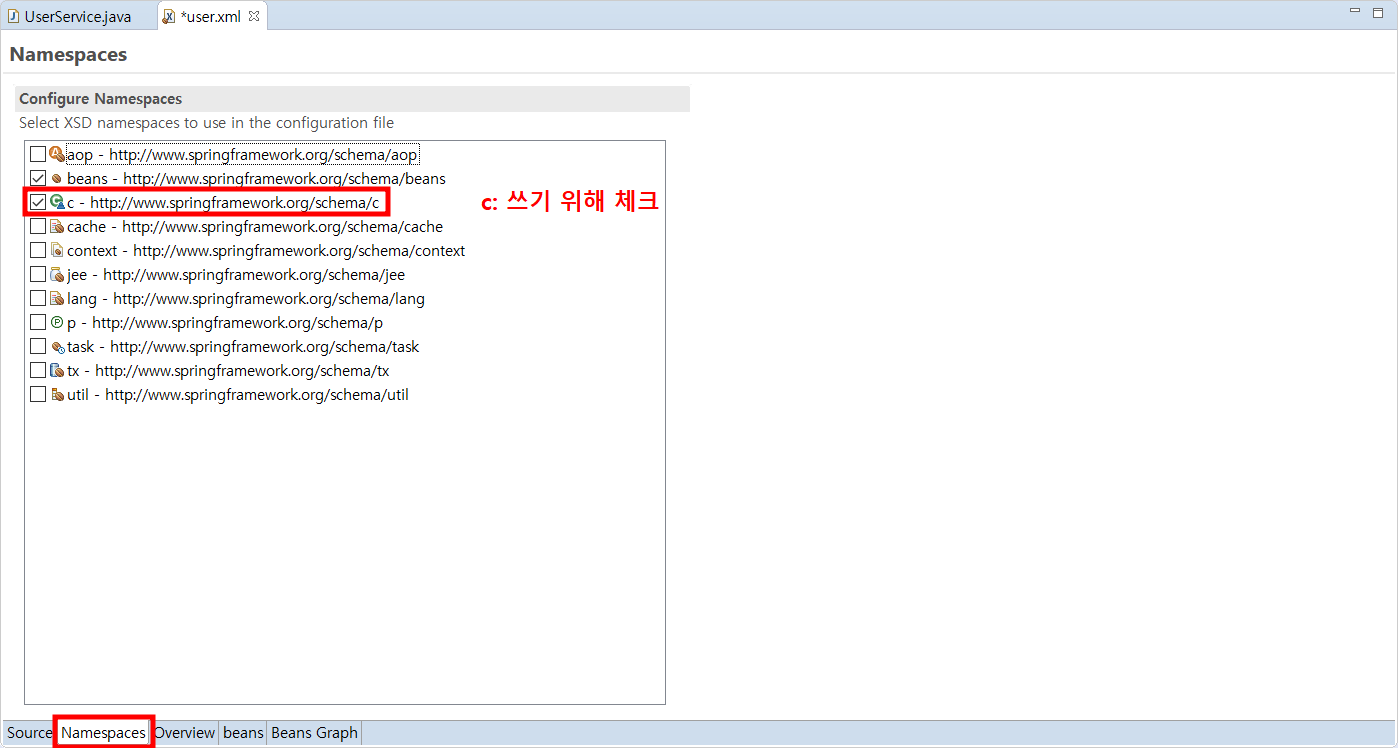
Task: Click the context namespace icon
Action: (57, 251)
